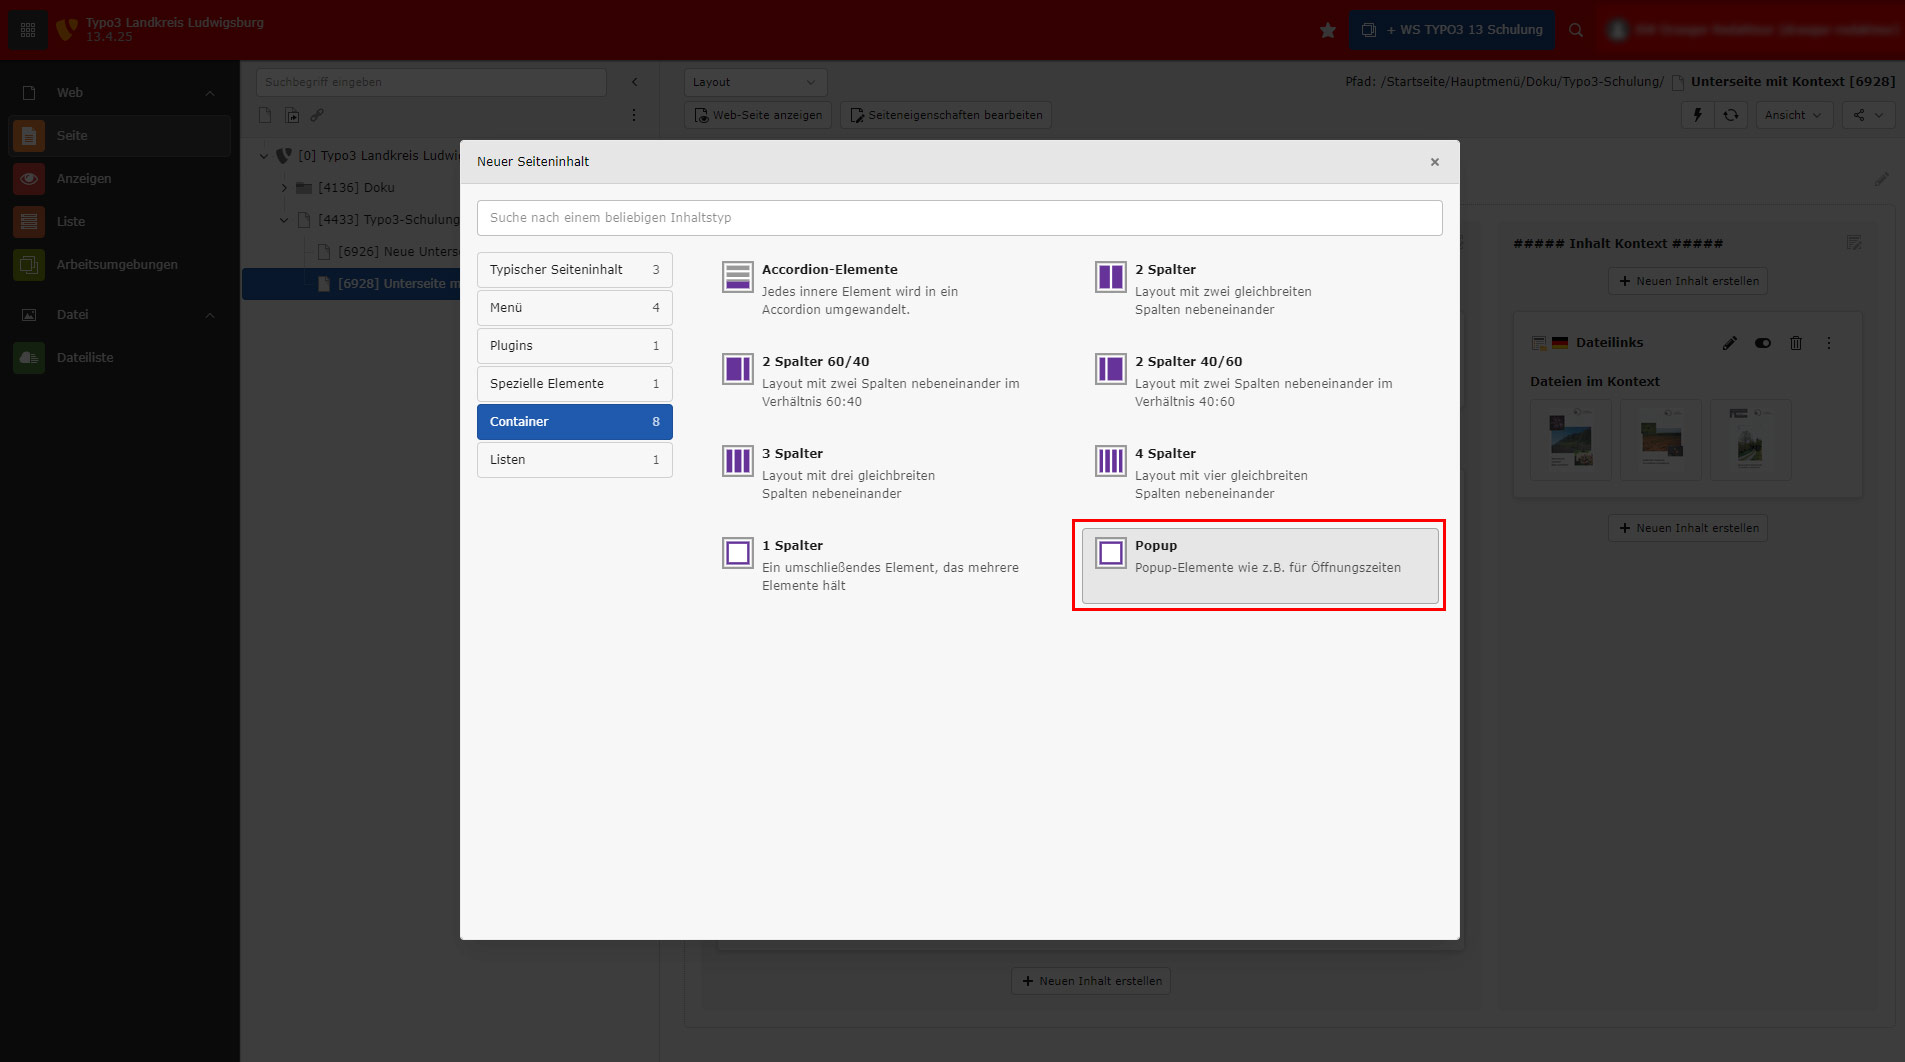Click the Web-Seite anzeigen button
Screen dimensions: 1905x1062
tap(758, 115)
